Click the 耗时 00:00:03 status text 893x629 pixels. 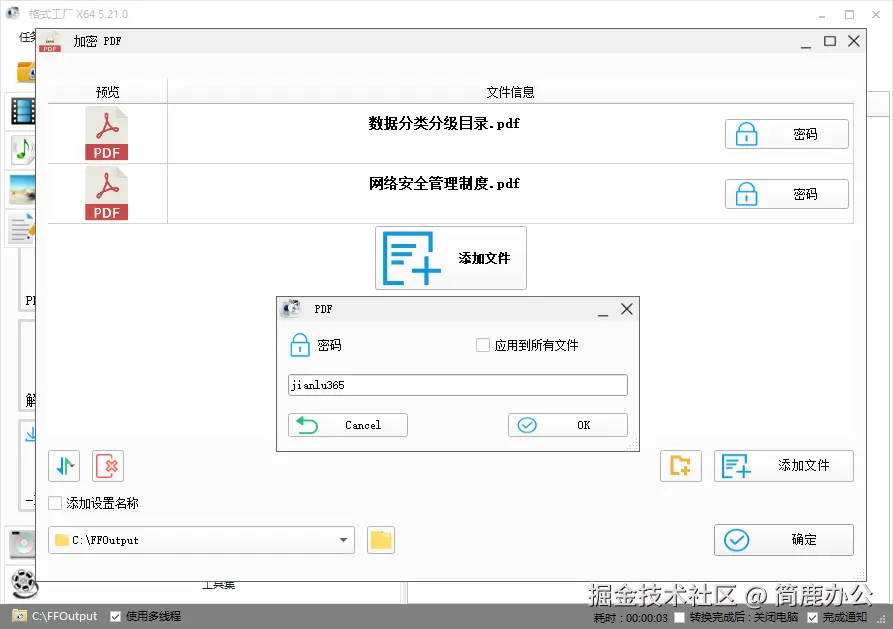pyautogui.click(x=630, y=618)
